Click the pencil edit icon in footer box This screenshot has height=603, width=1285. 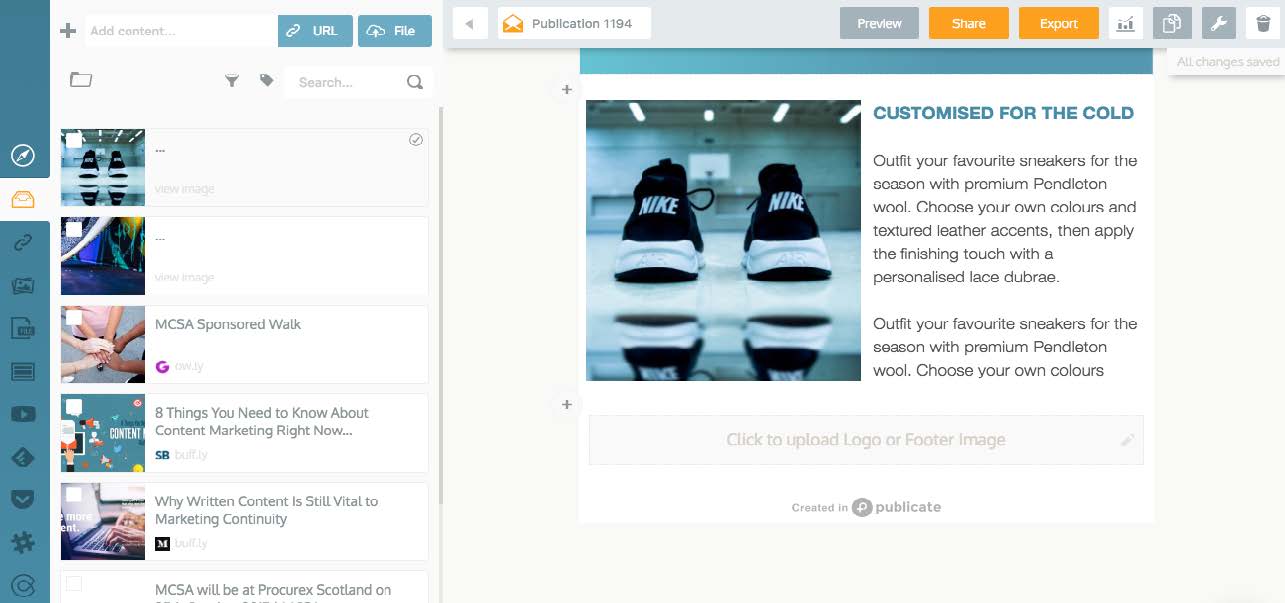click(1127, 440)
